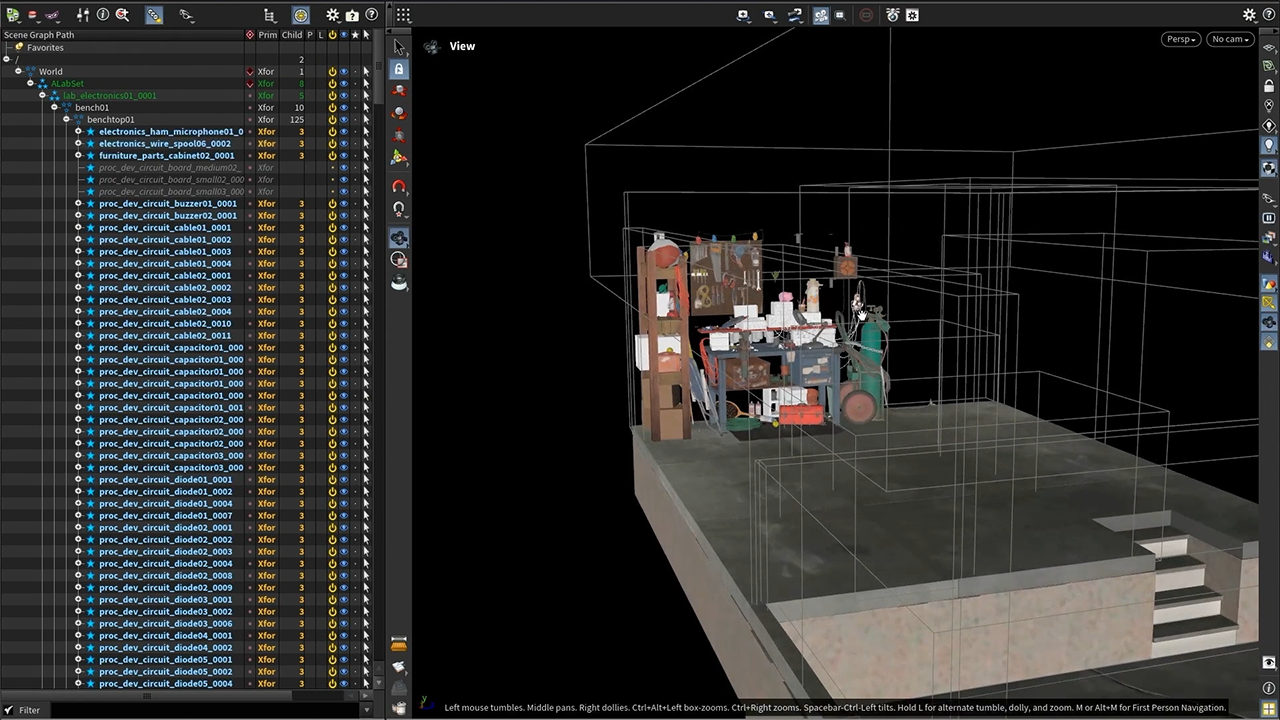Click the Scene Graph Path column header
This screenshot has height=720, width=1280.
(x=39, y=35)
